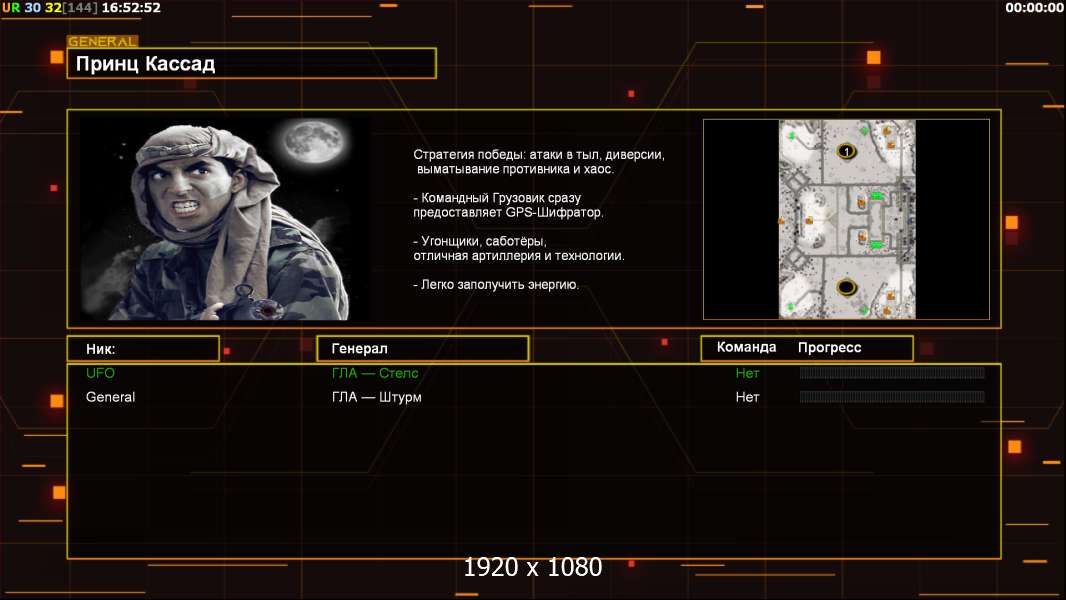Click the GENERAL tag above the name box
Image resolution: width=1066 pixels, height=600 pixels.
point(102,42)
